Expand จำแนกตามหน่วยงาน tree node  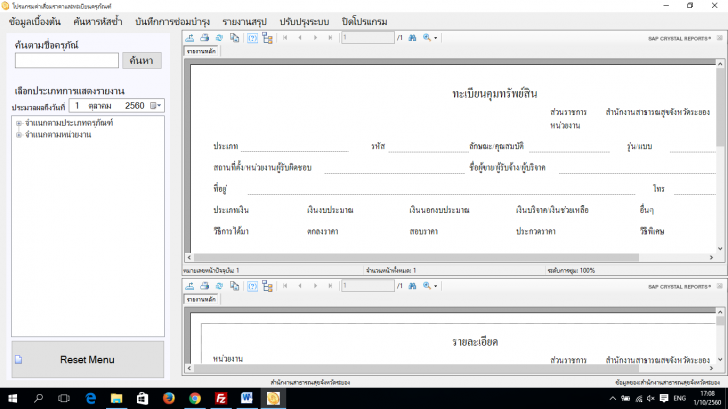coord(19,135)
